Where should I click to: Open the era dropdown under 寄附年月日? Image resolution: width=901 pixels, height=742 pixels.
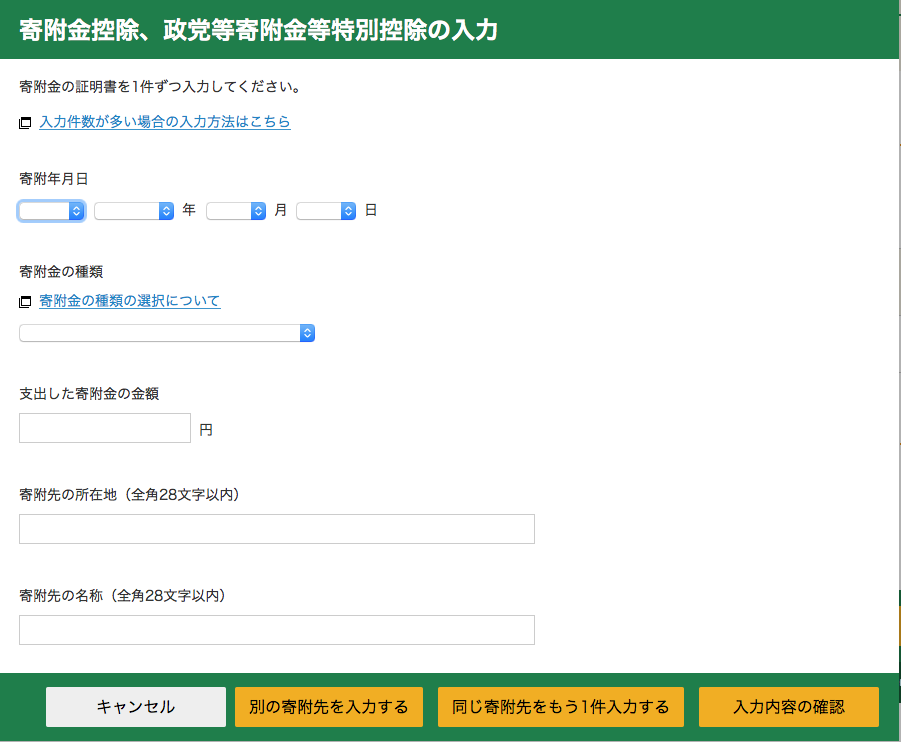coord(51,211)
